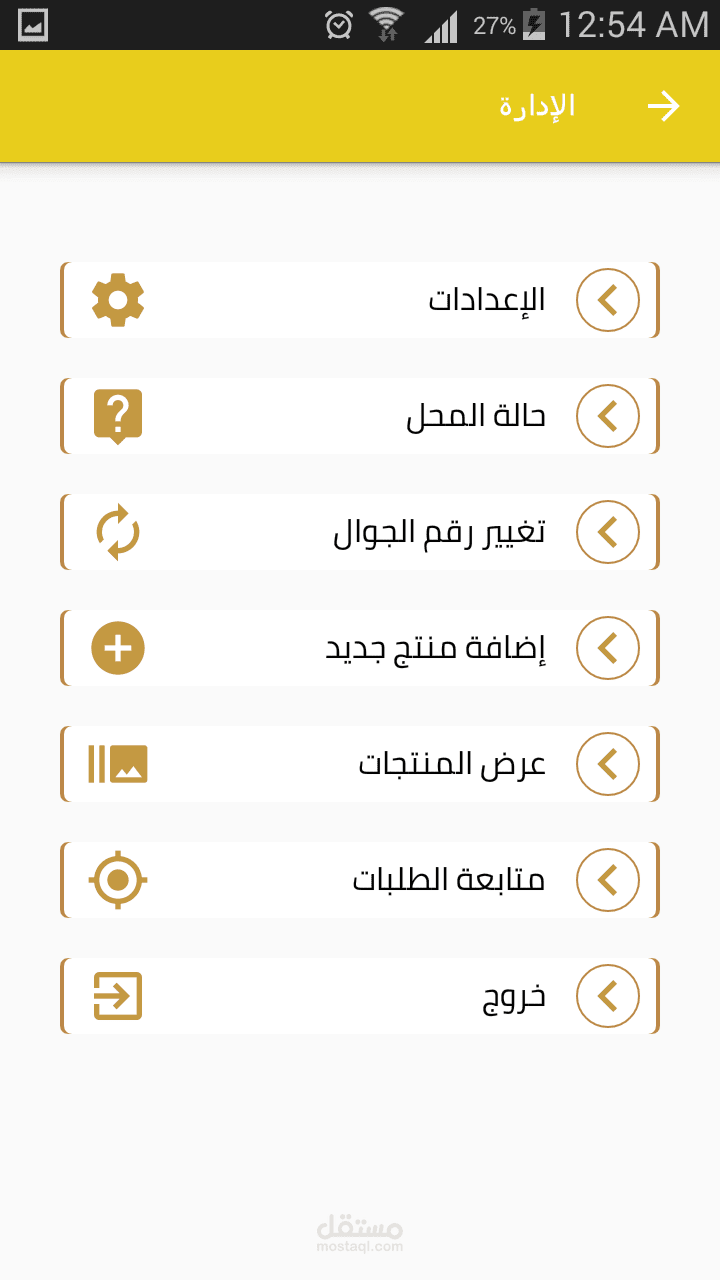This screenshot has width=720, height=1280.
Task: Tap the alarm clock status bar icon
Action: coord(340,25)
